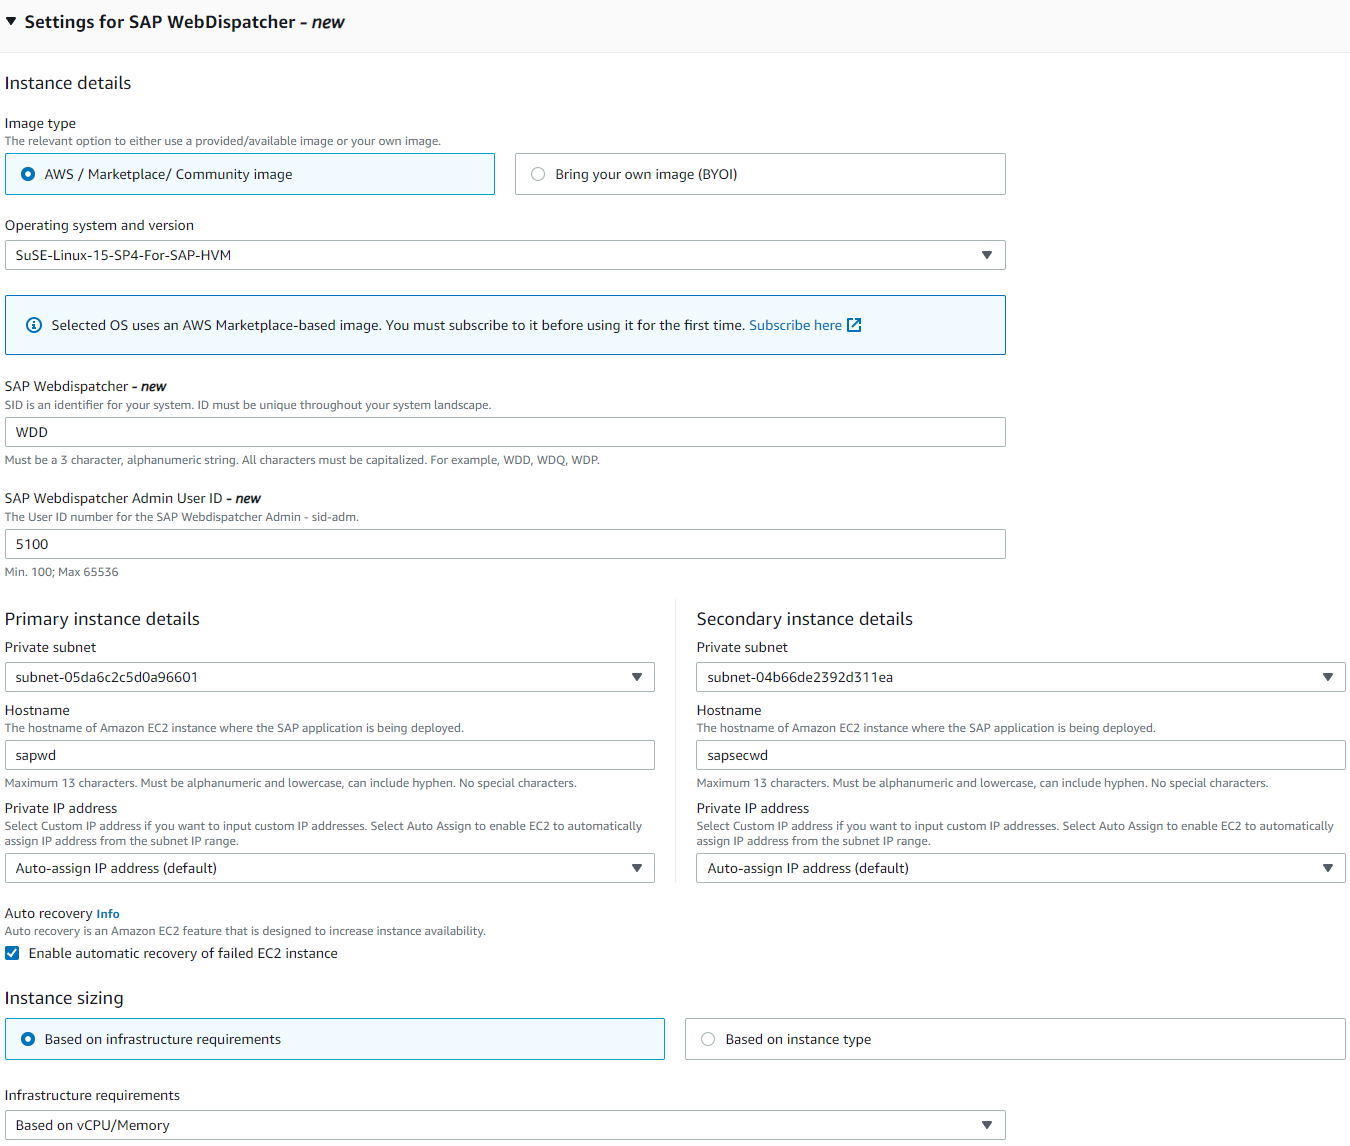Select Bring your own image (BYOI) option
Viewport: 1350px width, 1146px height.
(x=760, y=174)
